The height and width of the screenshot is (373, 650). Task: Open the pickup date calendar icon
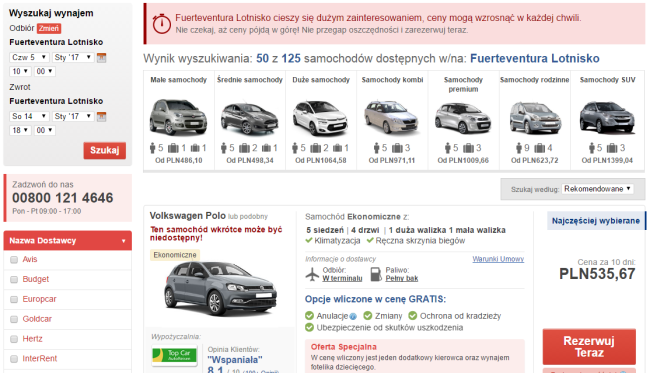[102, 58]
